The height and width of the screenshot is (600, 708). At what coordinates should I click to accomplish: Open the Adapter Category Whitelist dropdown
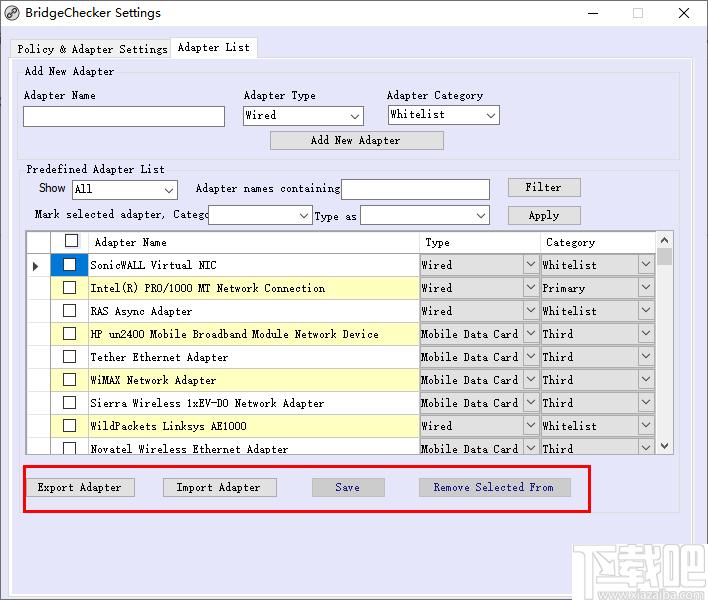pos(443,115)
